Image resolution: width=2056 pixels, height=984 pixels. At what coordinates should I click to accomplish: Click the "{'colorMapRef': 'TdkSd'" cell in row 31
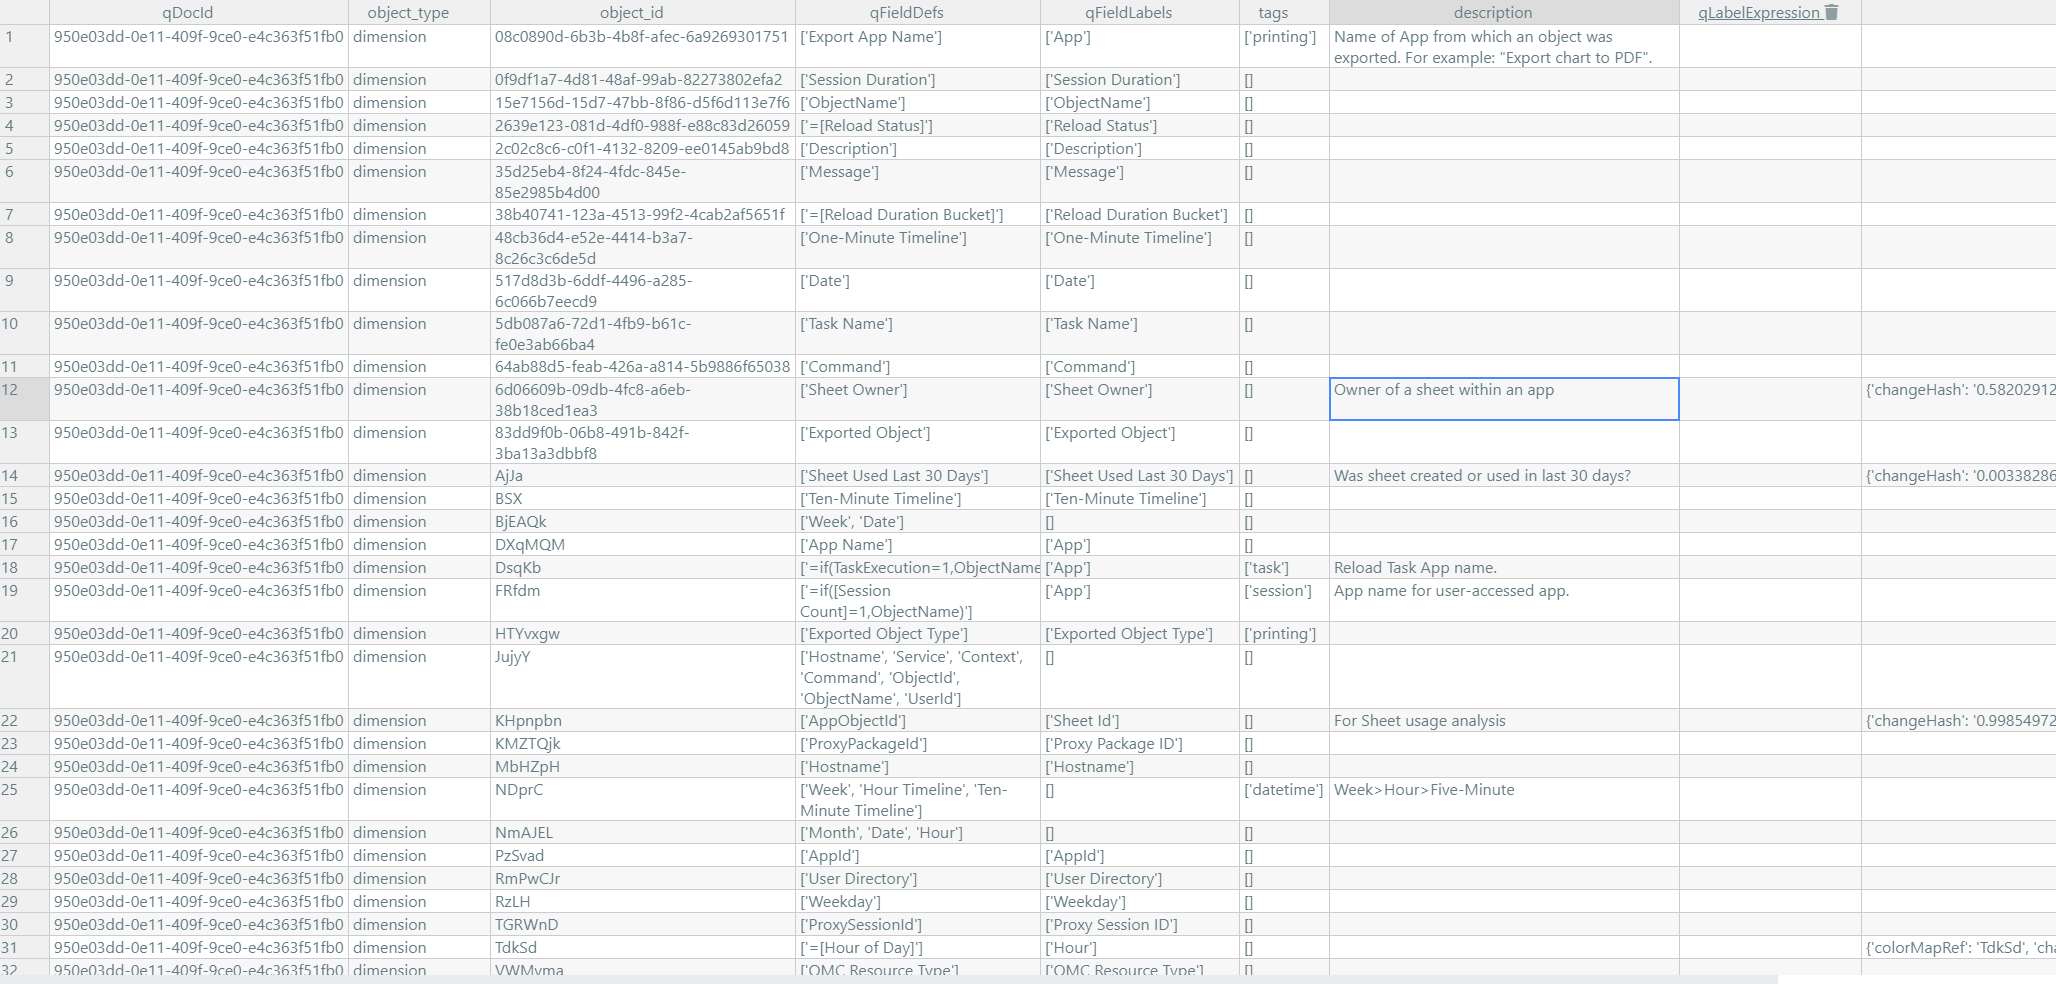pos(1958,947)
